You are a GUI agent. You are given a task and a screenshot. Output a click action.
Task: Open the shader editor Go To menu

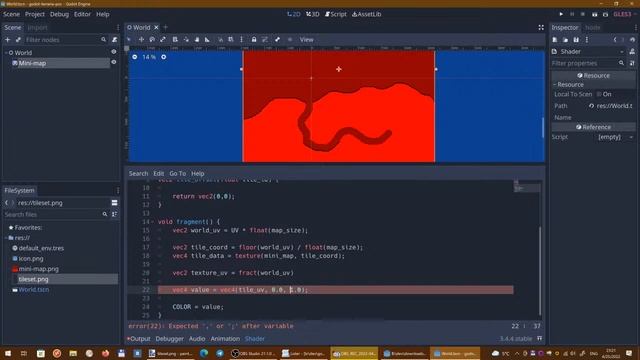(x=178, y=173)
